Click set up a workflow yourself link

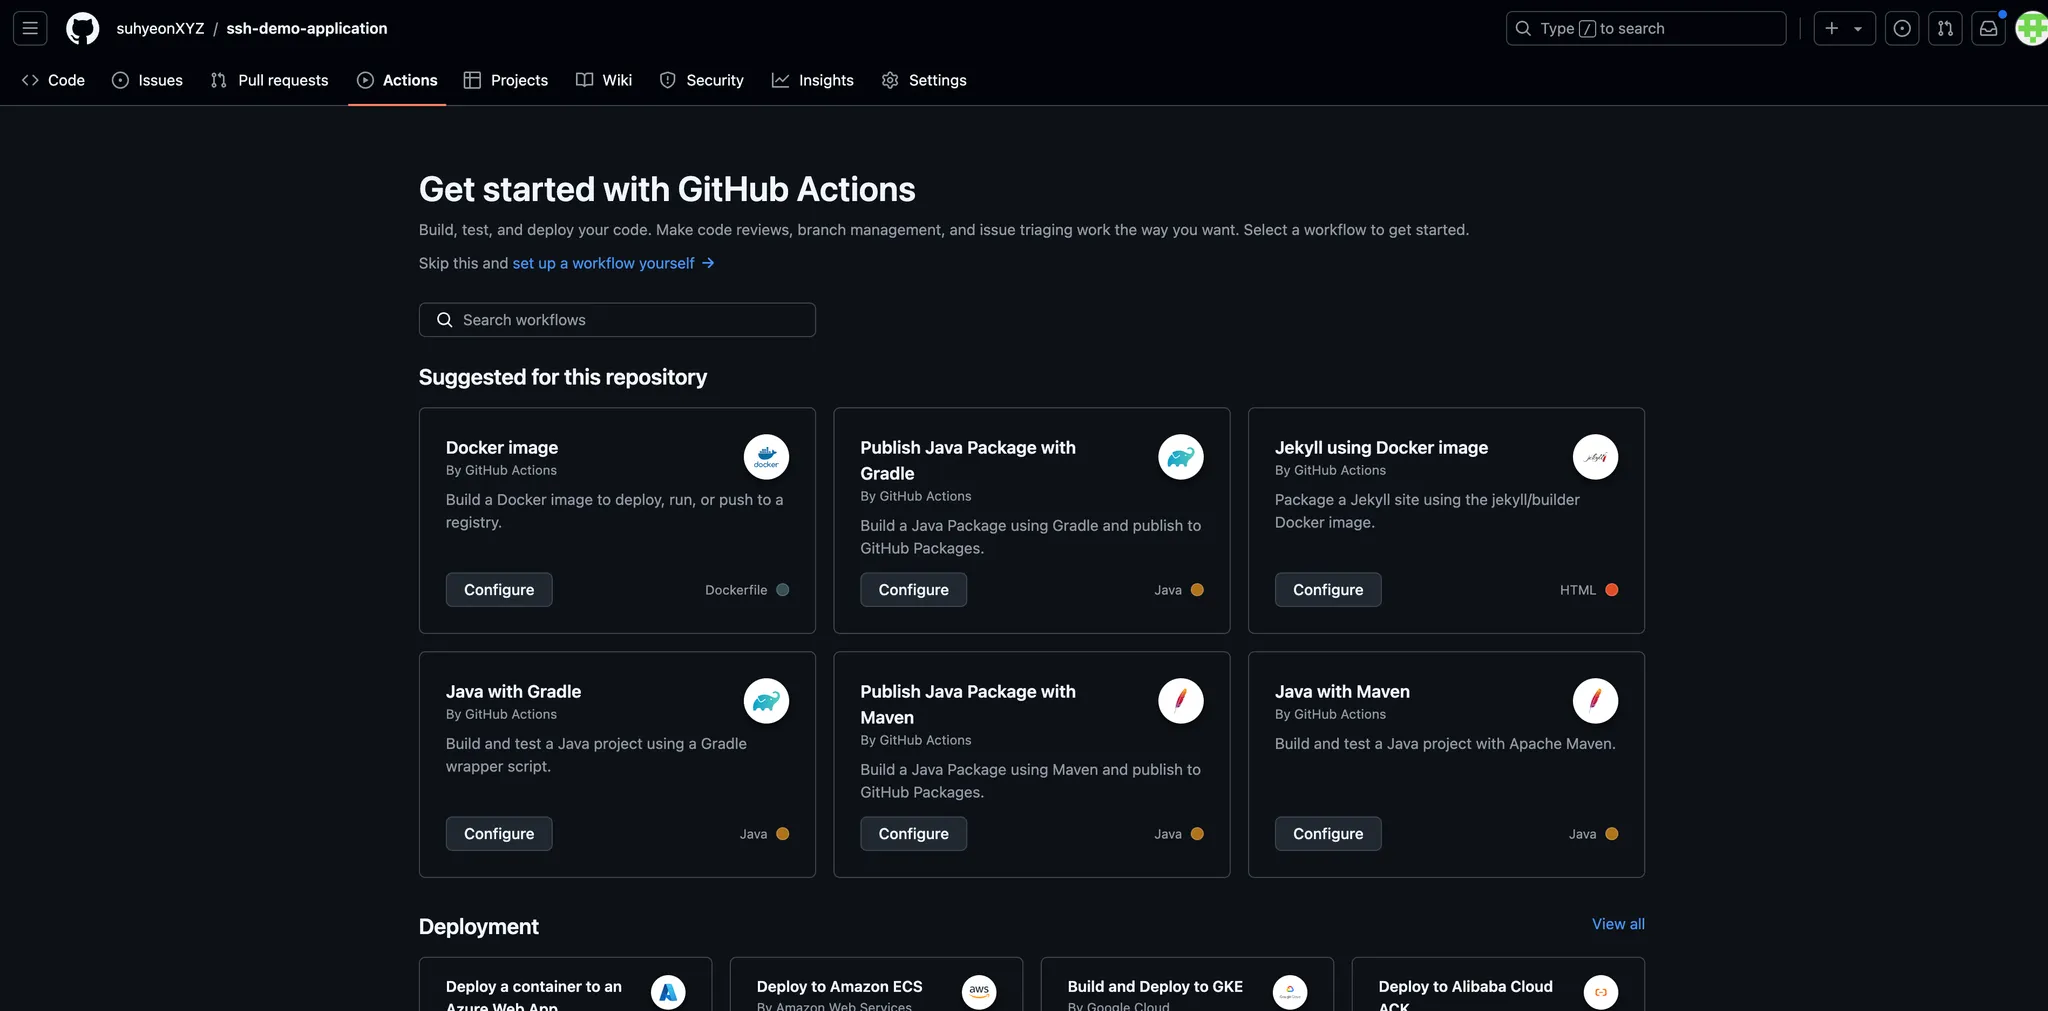(613, 263)
